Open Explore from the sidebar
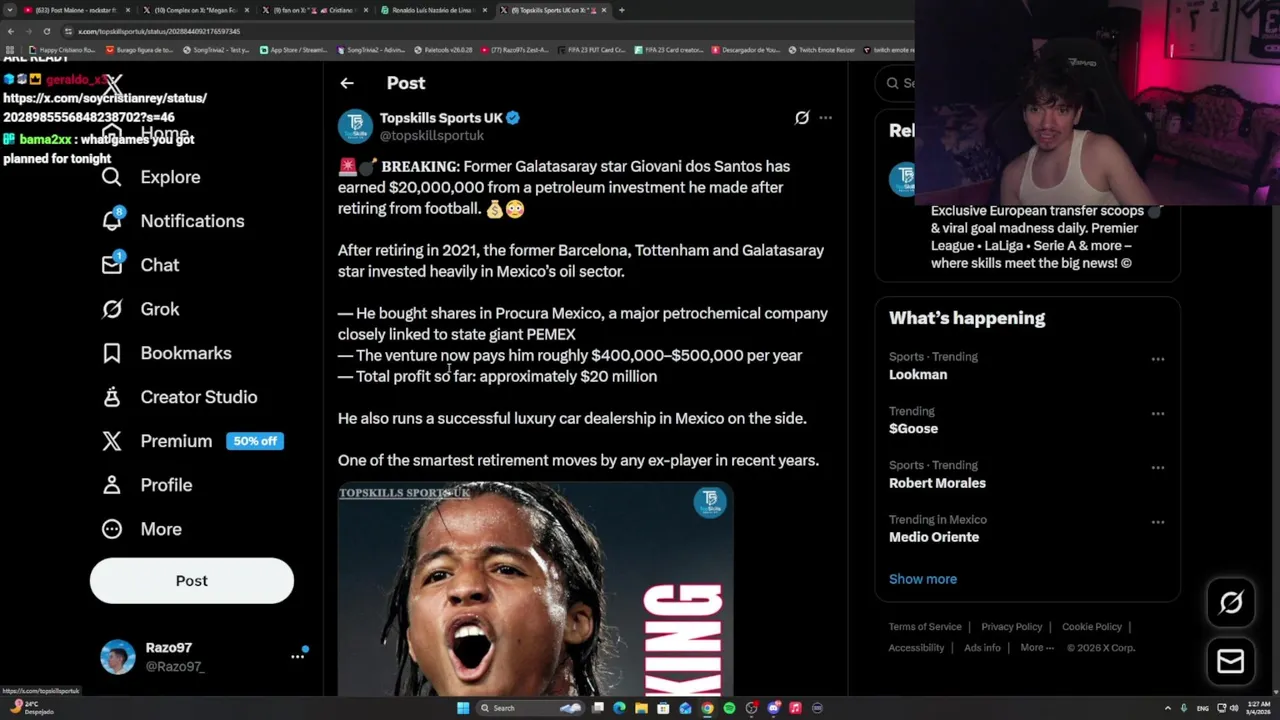 pos(151,177)
